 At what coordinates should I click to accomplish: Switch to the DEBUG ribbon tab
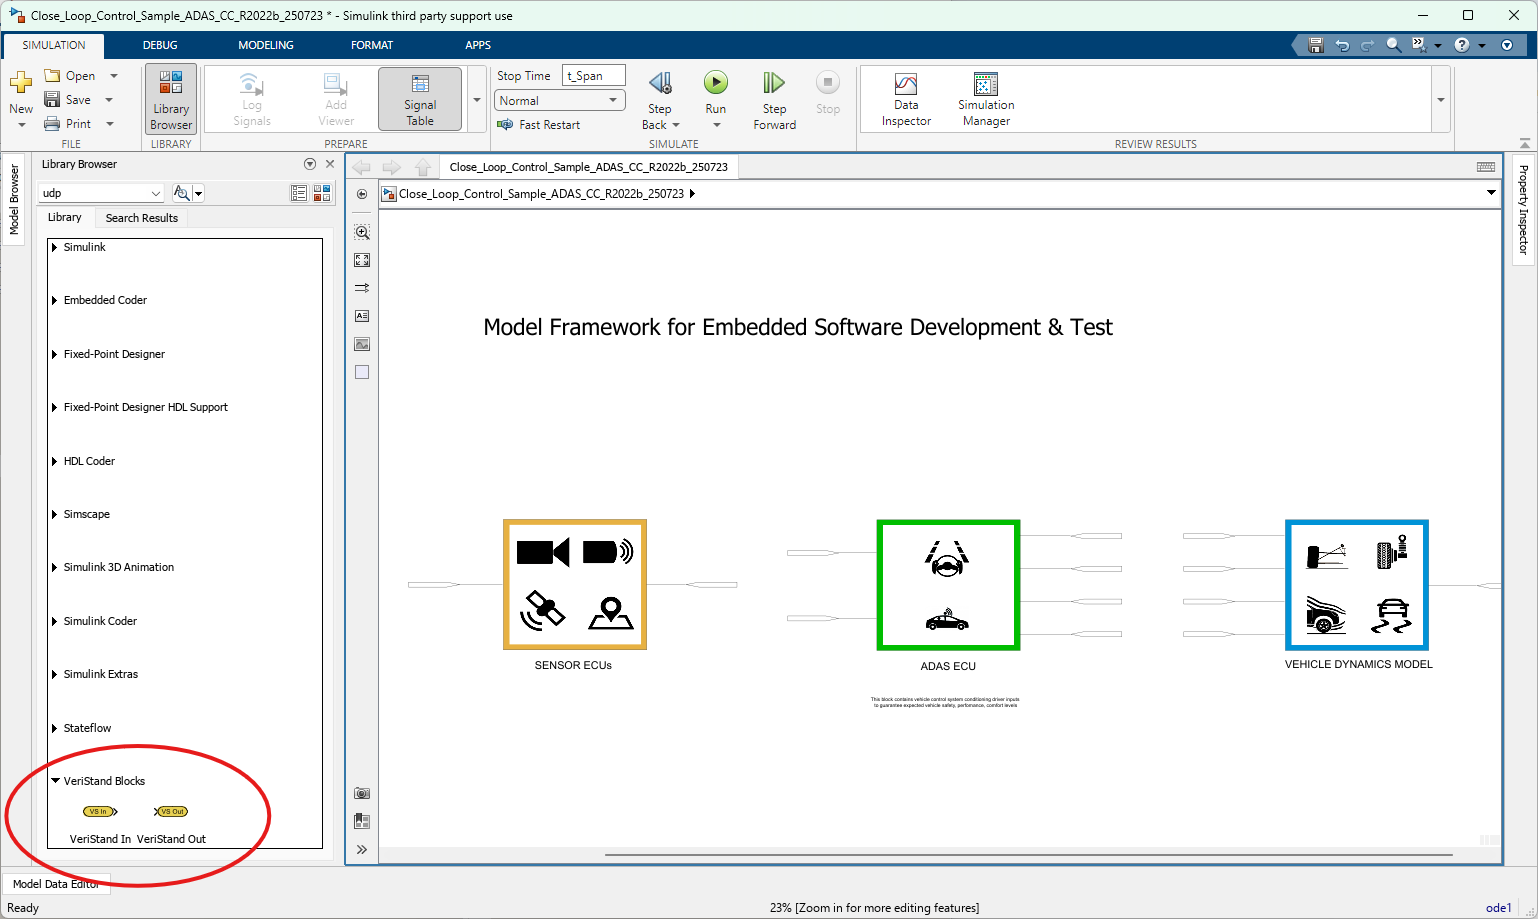[159, 44]
